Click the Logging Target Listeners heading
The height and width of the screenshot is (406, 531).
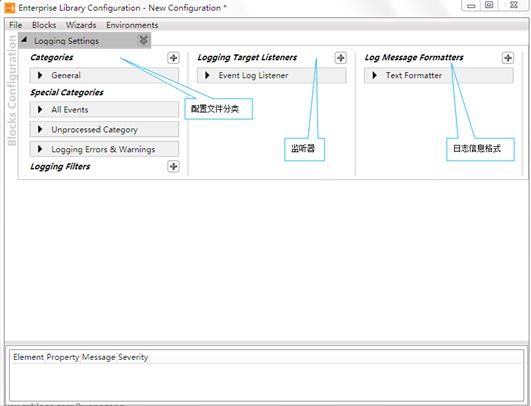247,58
